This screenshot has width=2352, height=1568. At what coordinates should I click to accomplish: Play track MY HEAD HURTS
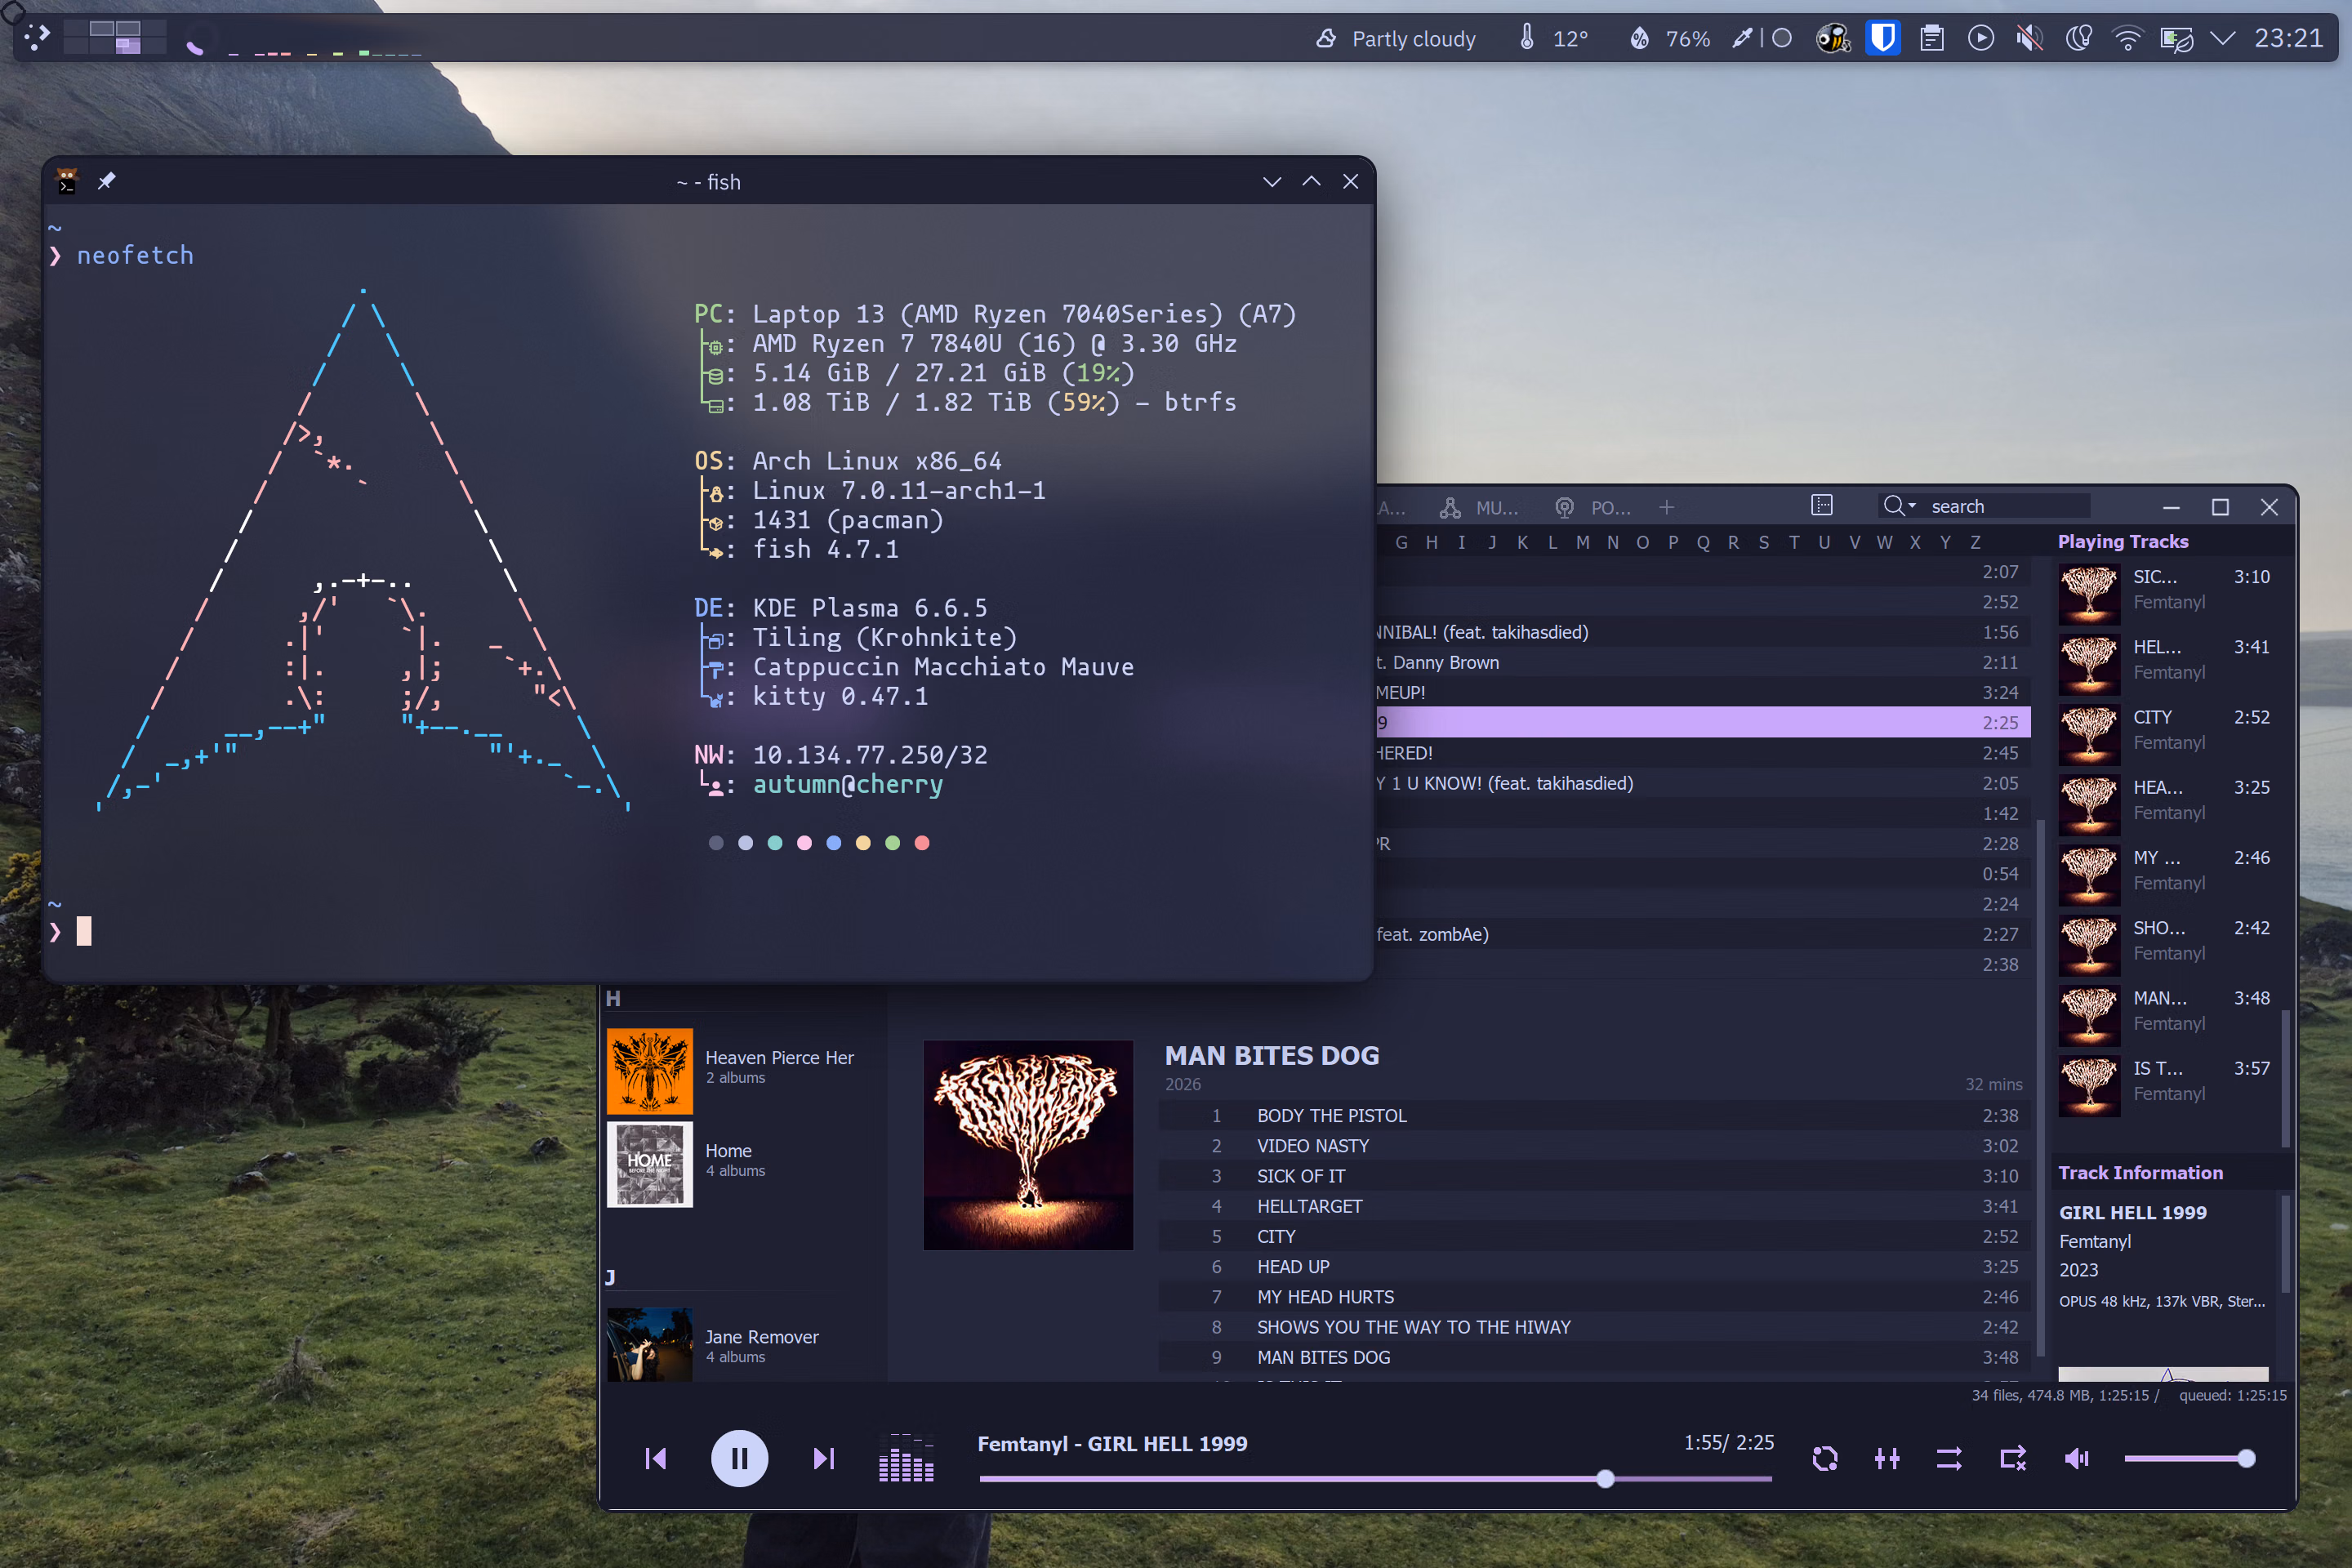(1594, 1296)
